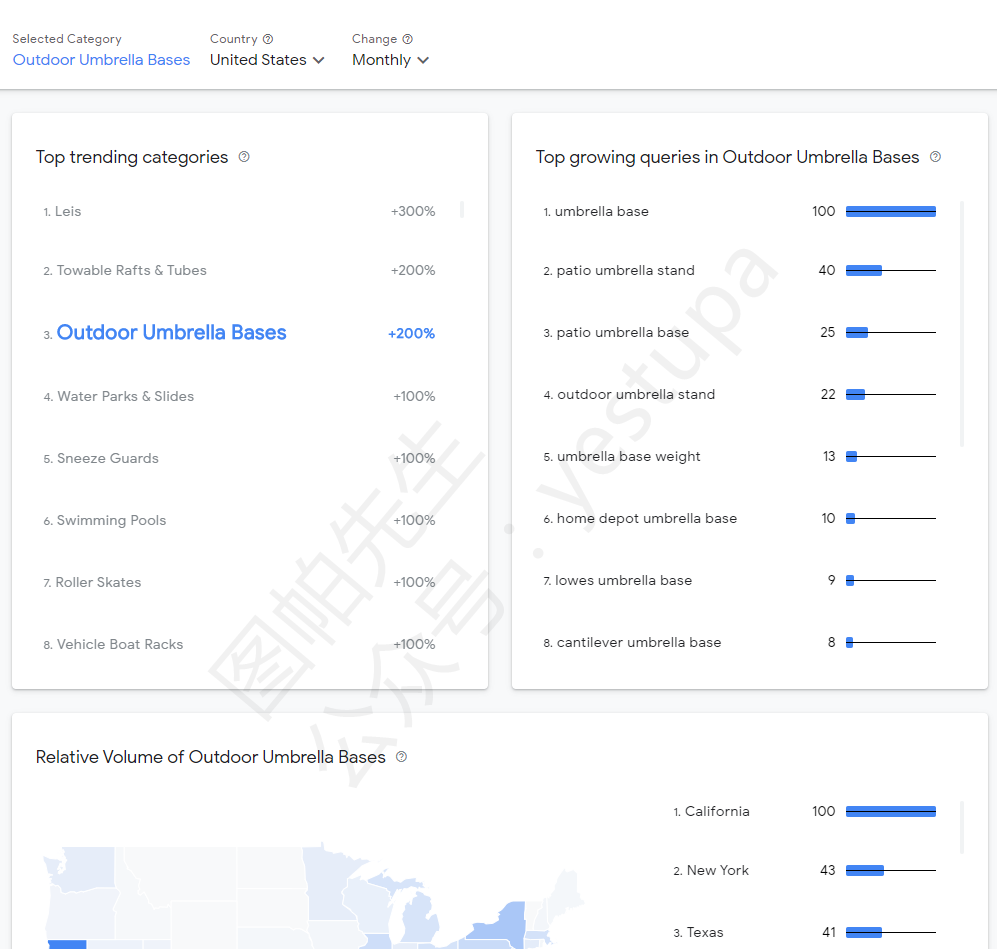Click the umbrella base query bar
This screenshot has width=997, height=949.
click(x=890, y=212)
